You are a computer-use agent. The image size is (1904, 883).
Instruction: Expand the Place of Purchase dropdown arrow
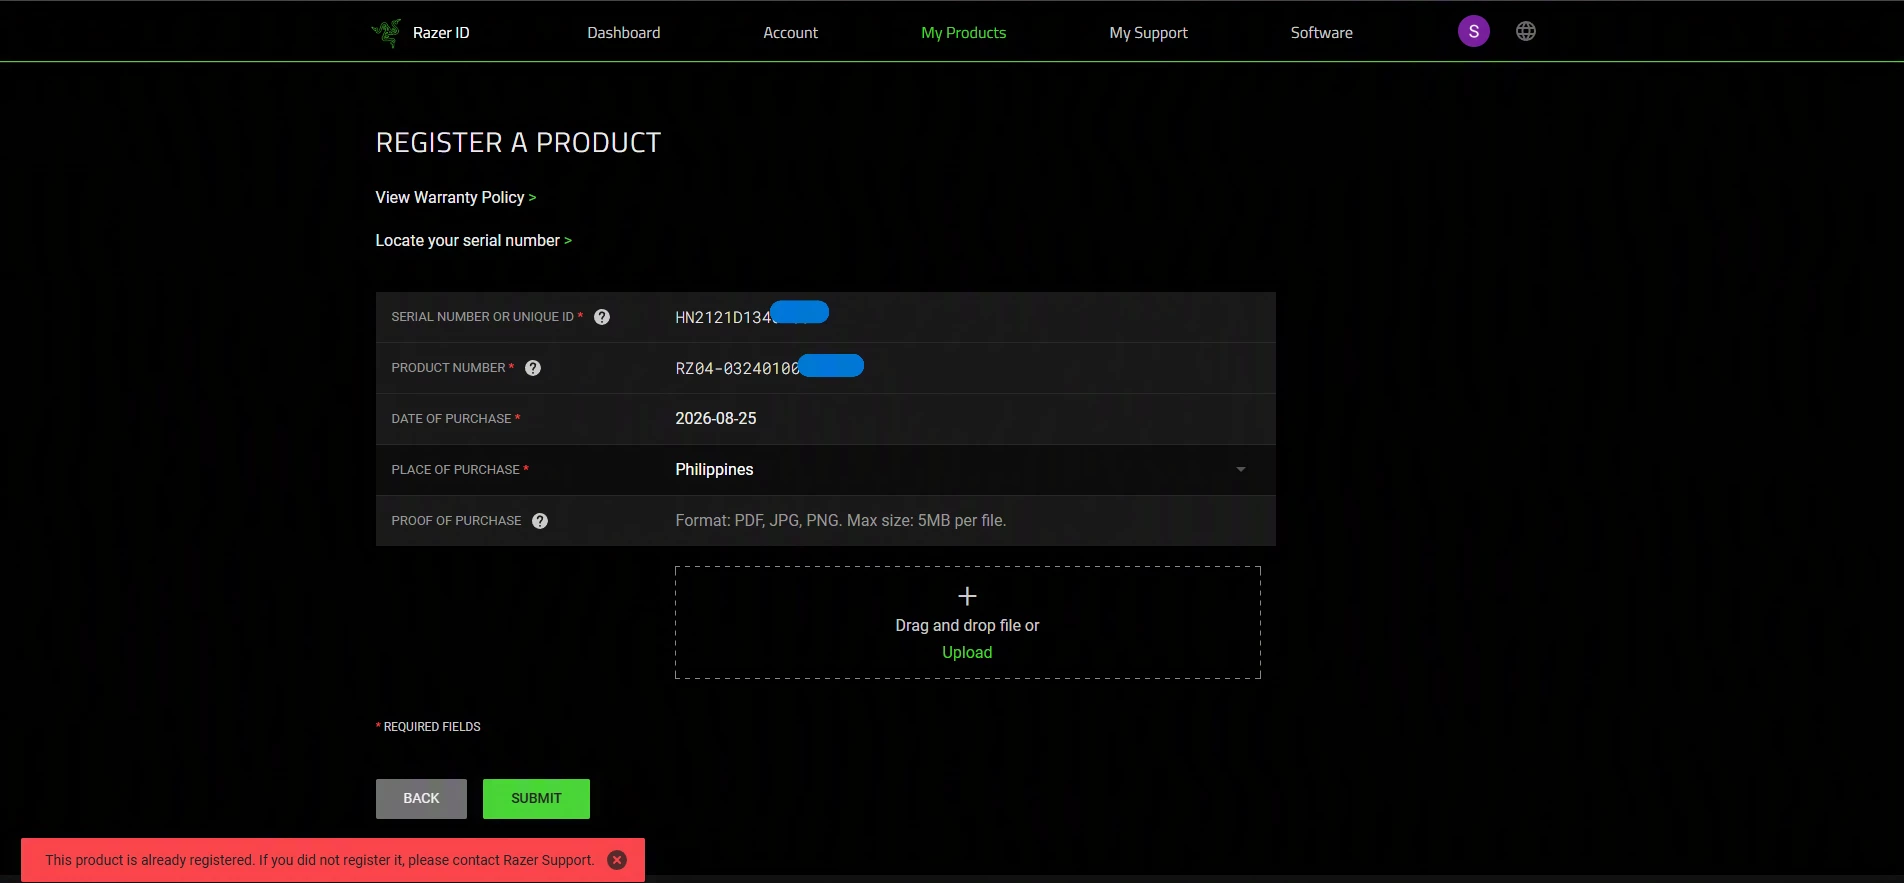(x=1241, y=470)
